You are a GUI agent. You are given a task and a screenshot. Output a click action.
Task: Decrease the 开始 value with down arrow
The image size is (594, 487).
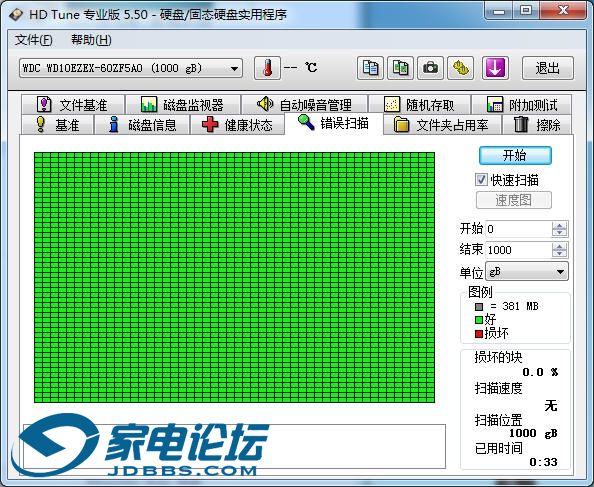[560, 233]
